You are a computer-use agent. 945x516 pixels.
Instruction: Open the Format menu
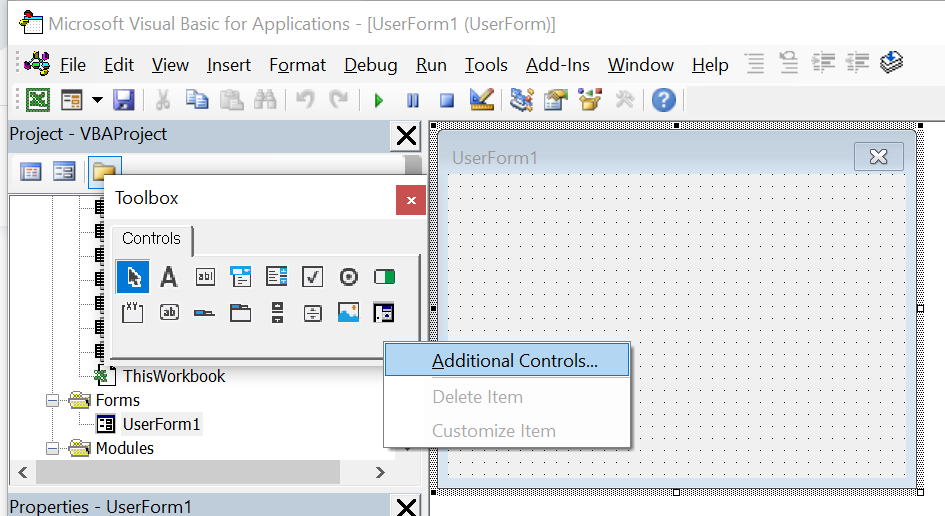click(x=297, y=64)
